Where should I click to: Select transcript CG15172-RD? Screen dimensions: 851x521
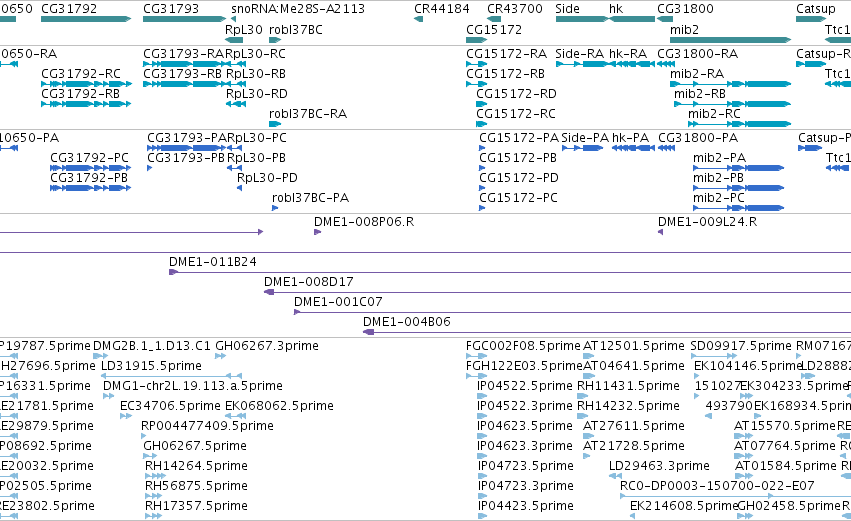click(x=516, y=94)
